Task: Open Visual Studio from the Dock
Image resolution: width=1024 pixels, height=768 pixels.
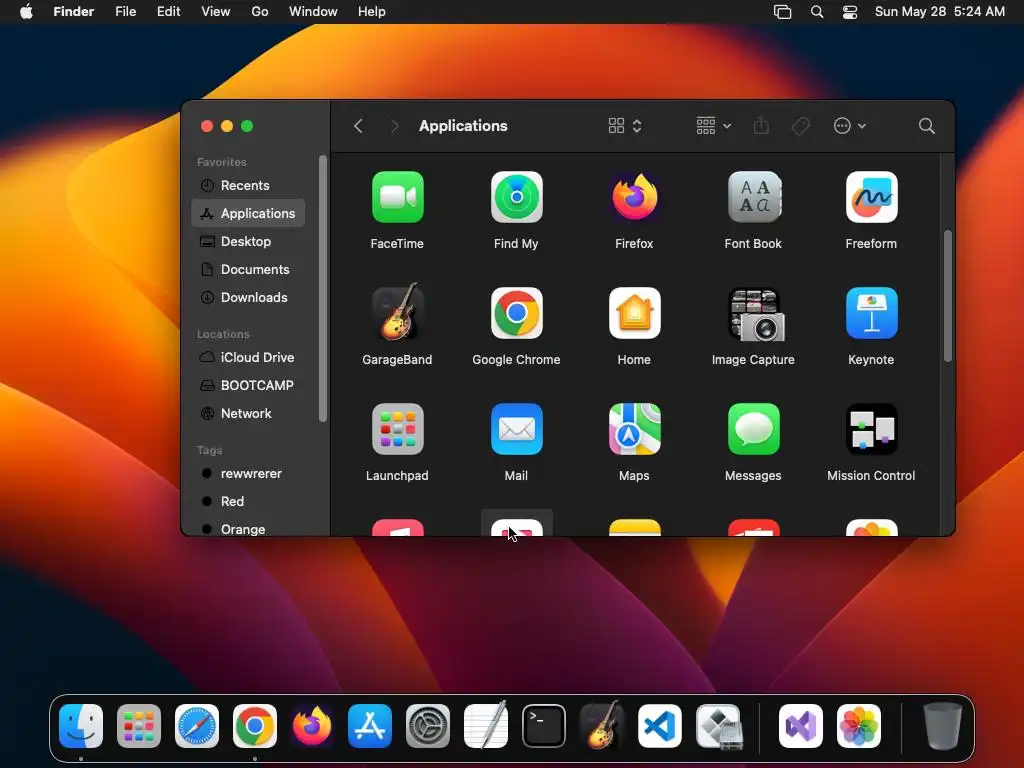Action: [x=801, y=726]
